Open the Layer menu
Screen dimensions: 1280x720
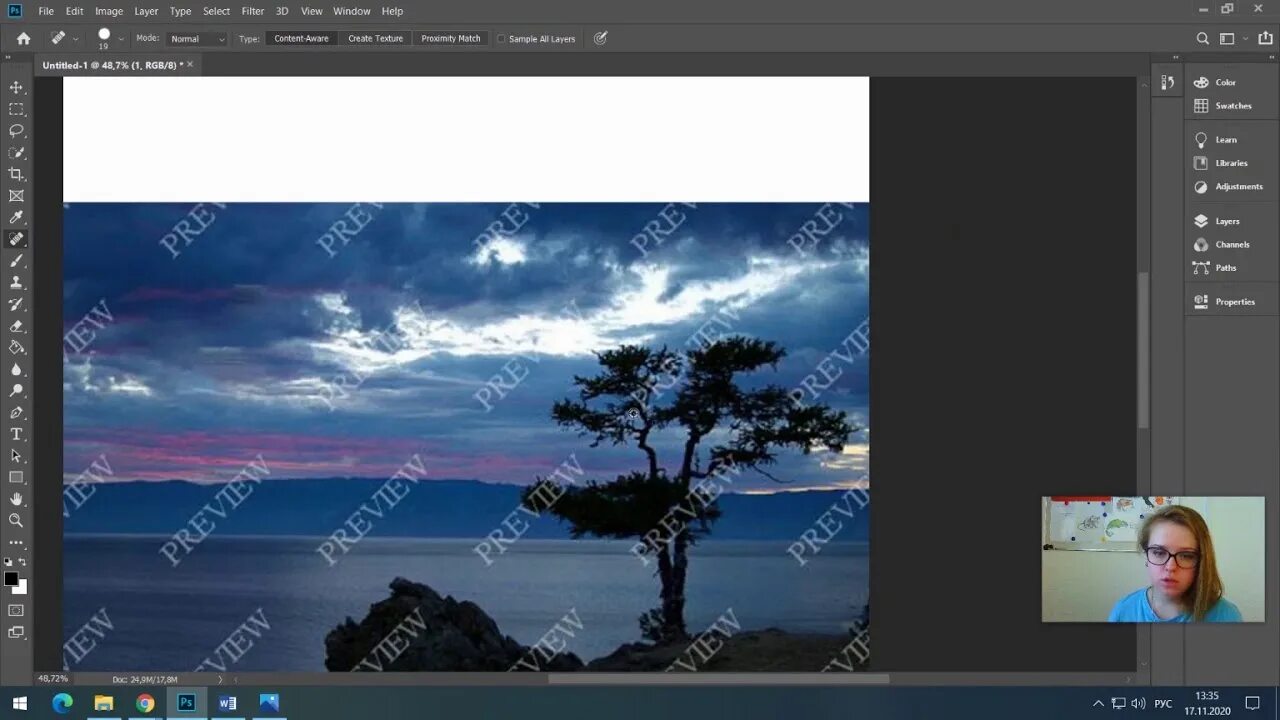(146, 11)
